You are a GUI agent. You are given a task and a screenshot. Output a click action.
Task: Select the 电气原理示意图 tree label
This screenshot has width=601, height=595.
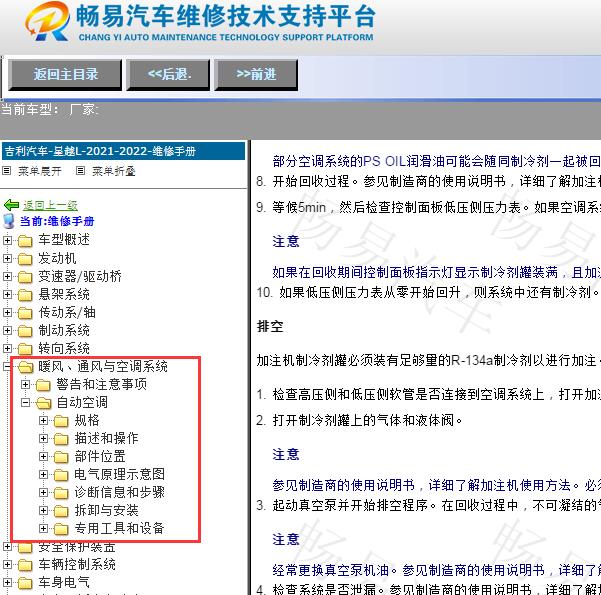coord(120,475)
